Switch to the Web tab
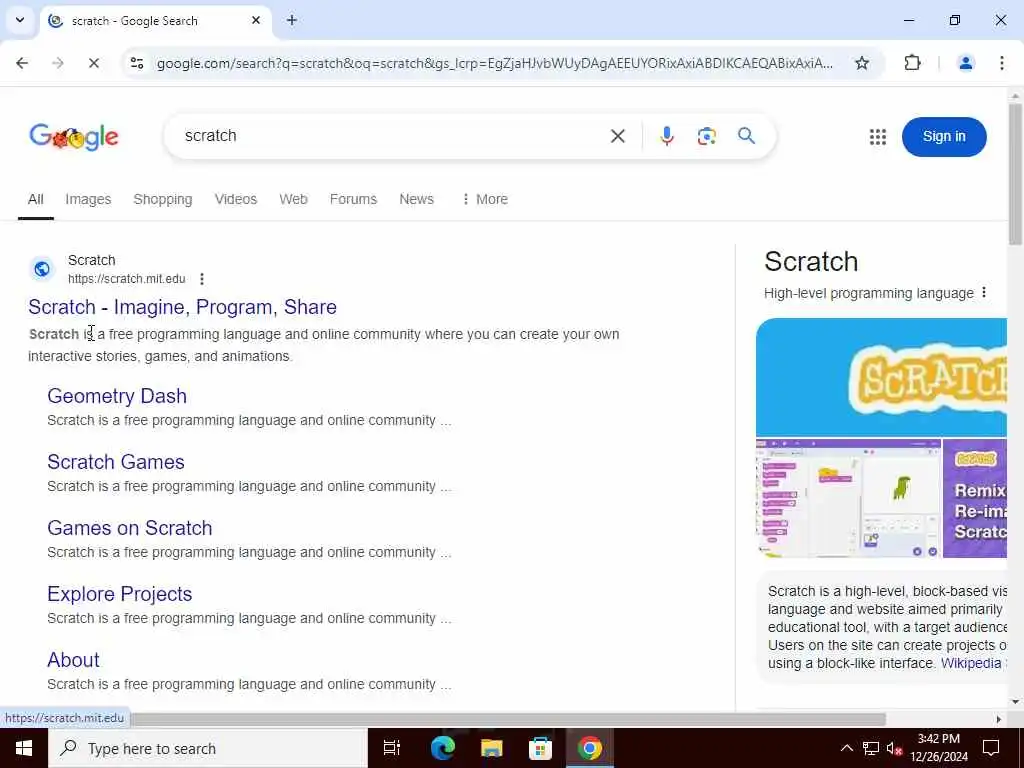Viewport: 1024px width, 768px height. pyautogui.click(x=293, y=199)
